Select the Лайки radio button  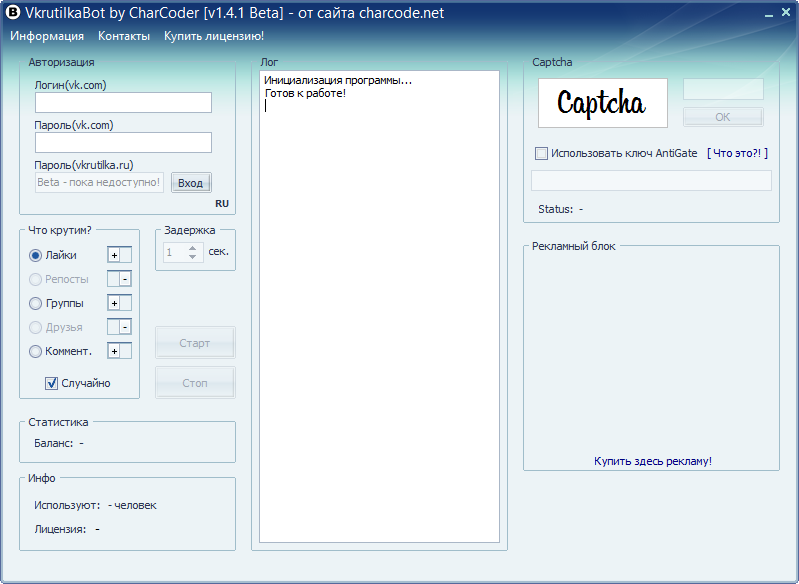pos(35,255)
